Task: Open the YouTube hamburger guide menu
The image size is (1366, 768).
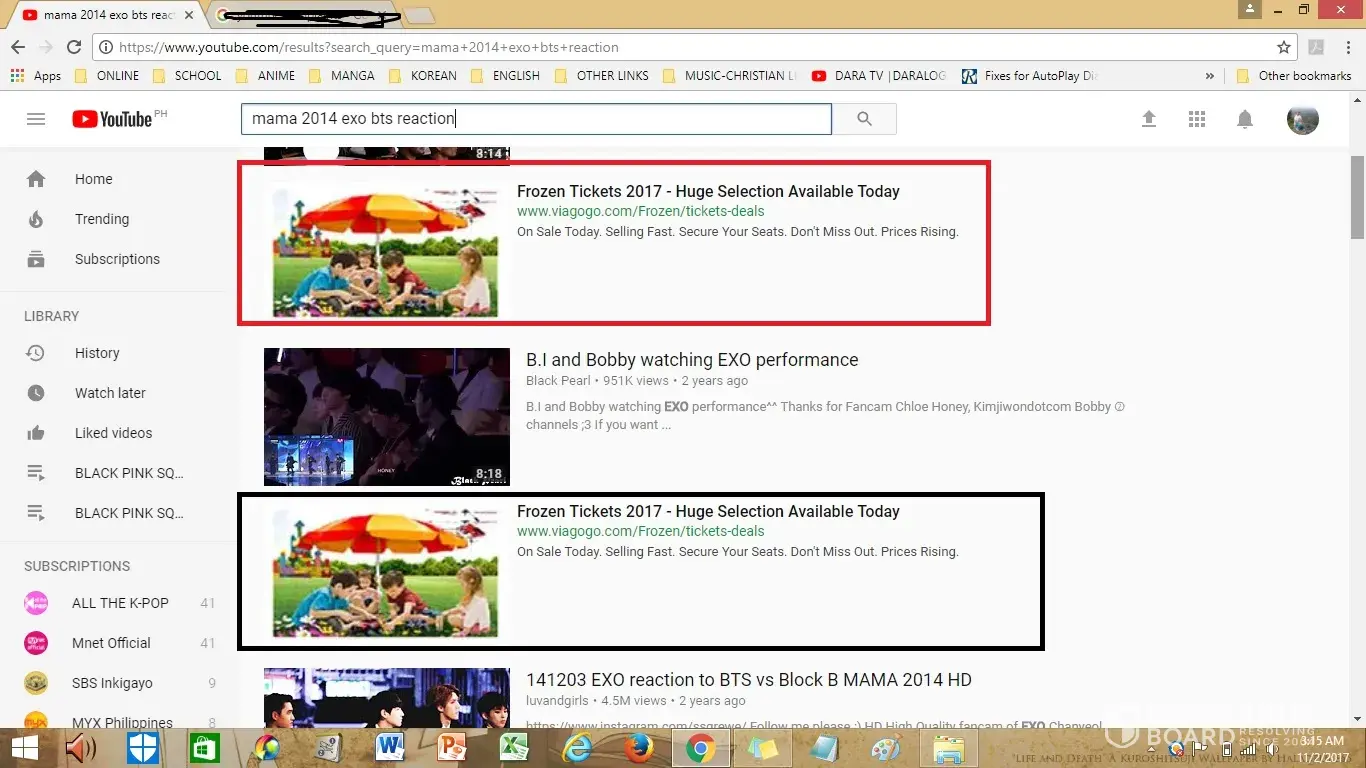Action: pyautogui.click(x=36, y=119)
